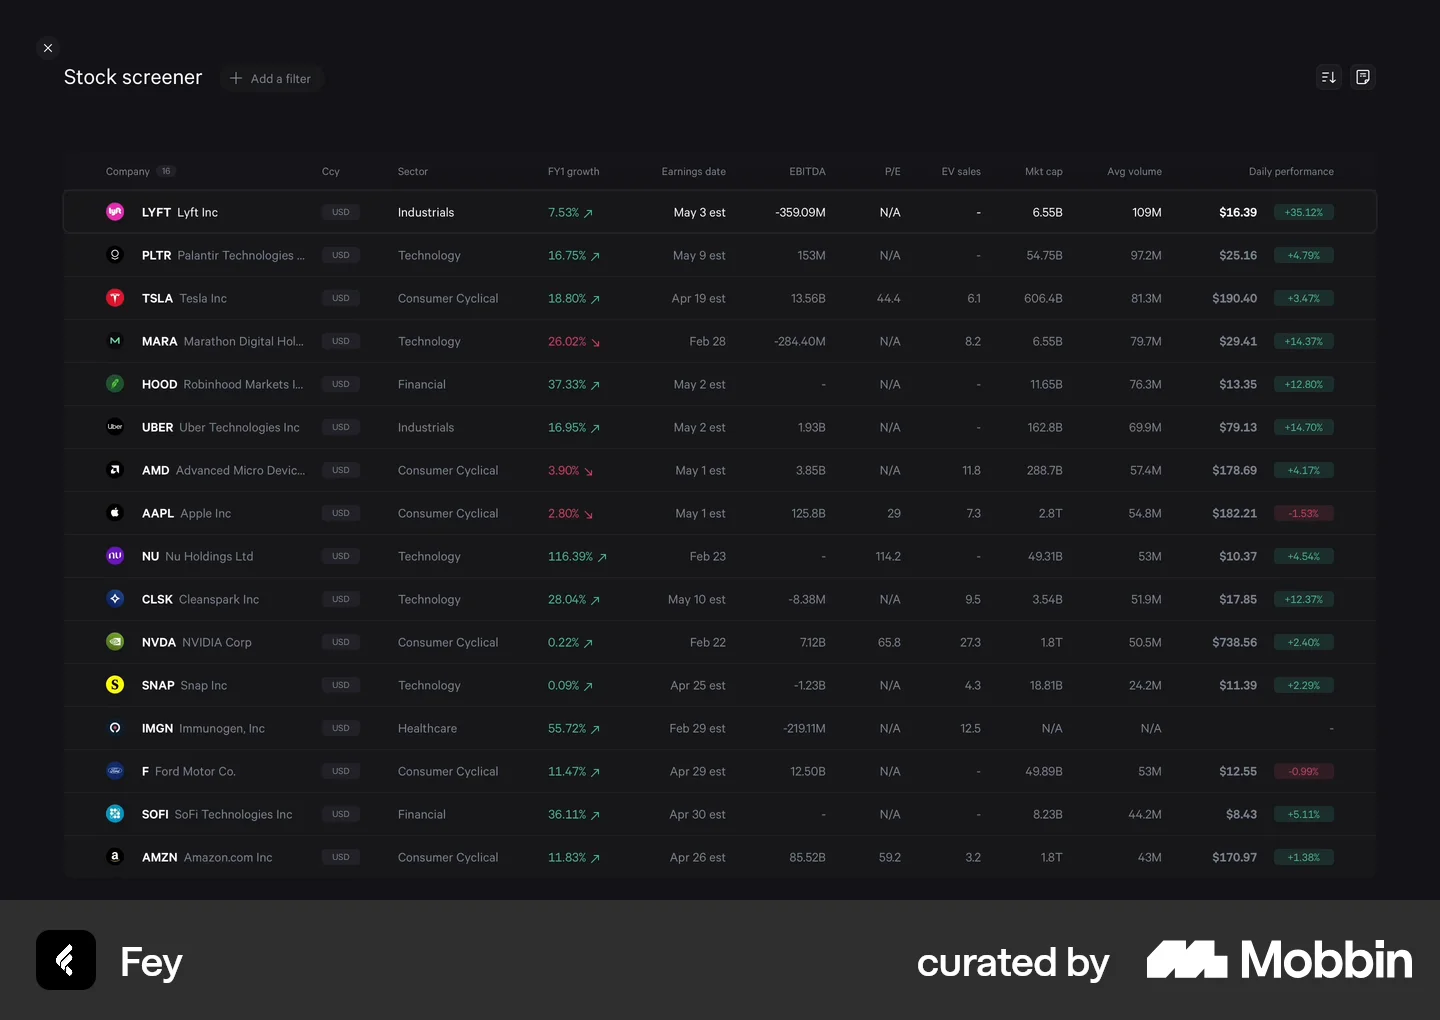Click the Daily performance column header
1440x1020 pixels.
(x=1291, y=172)
